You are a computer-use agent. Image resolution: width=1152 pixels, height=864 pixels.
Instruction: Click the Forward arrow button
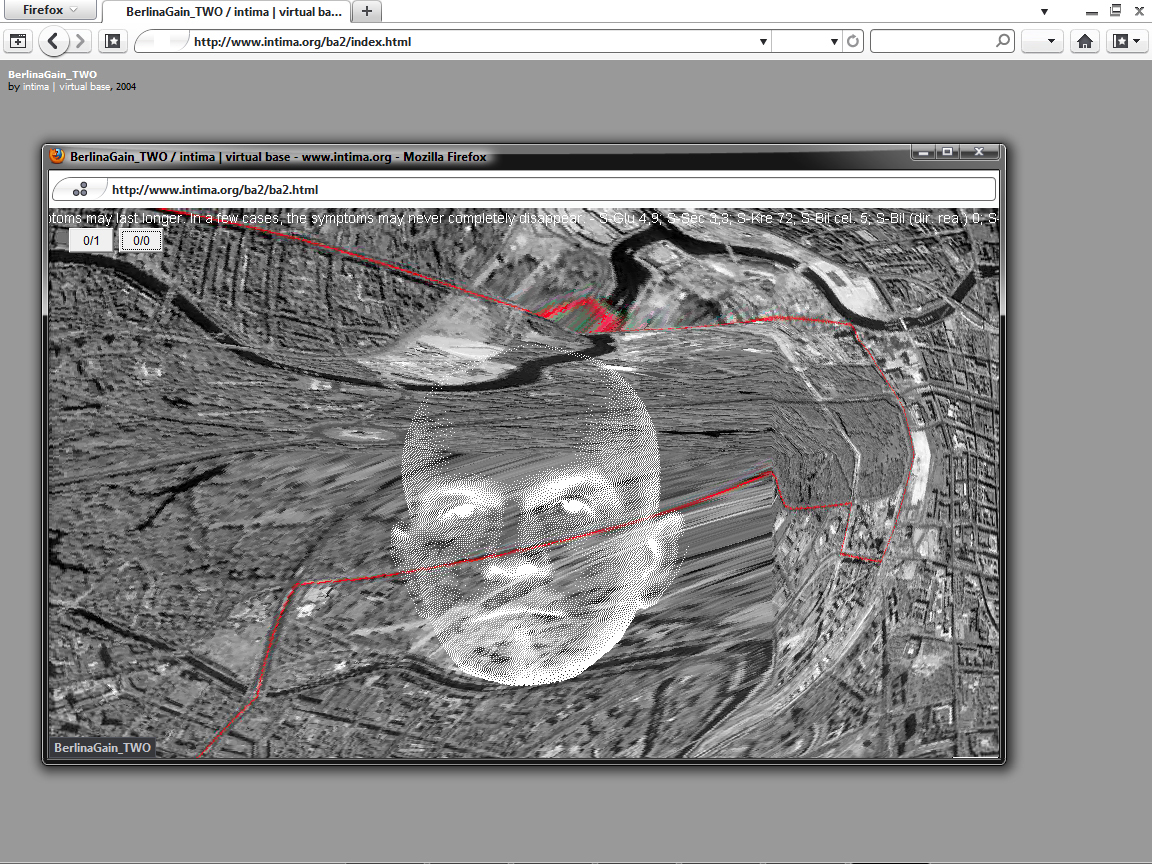[81, 42]
